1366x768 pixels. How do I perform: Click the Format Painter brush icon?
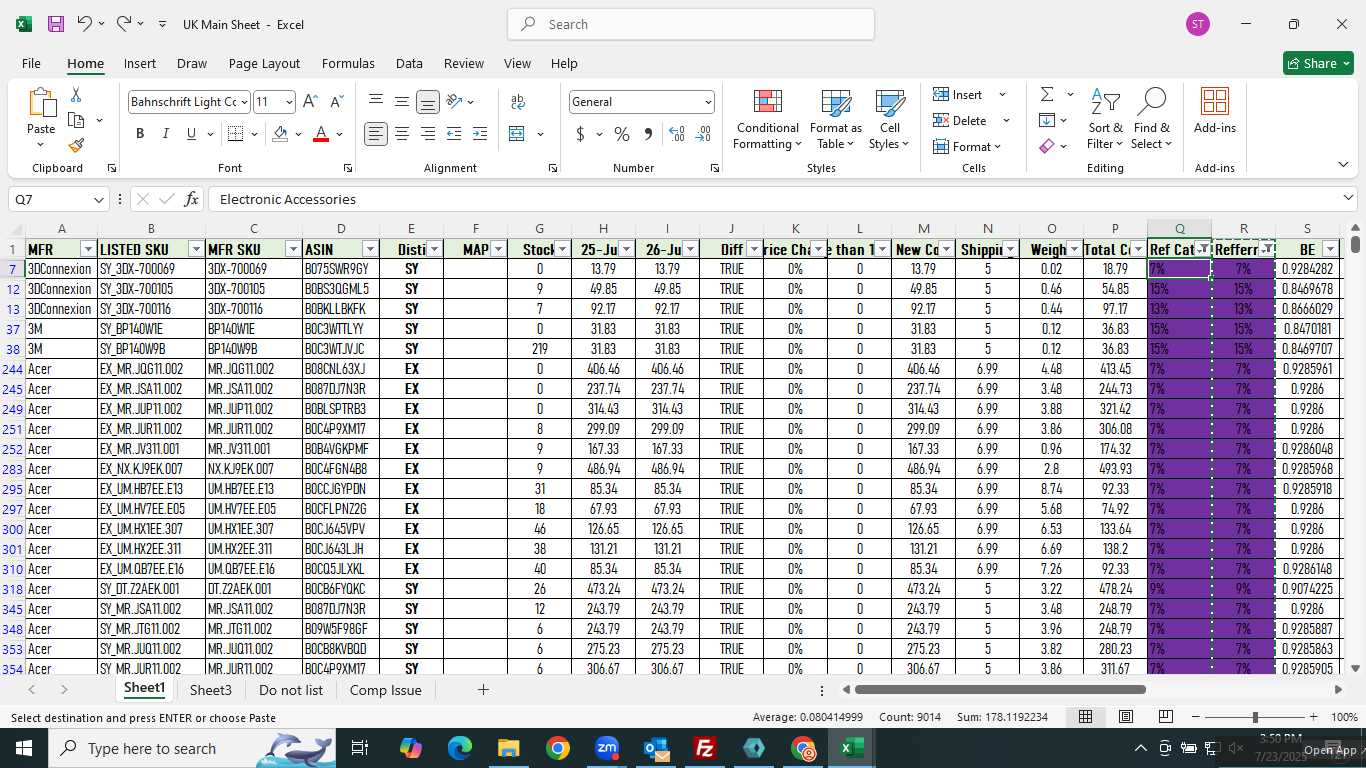click(x=76, y=145)
